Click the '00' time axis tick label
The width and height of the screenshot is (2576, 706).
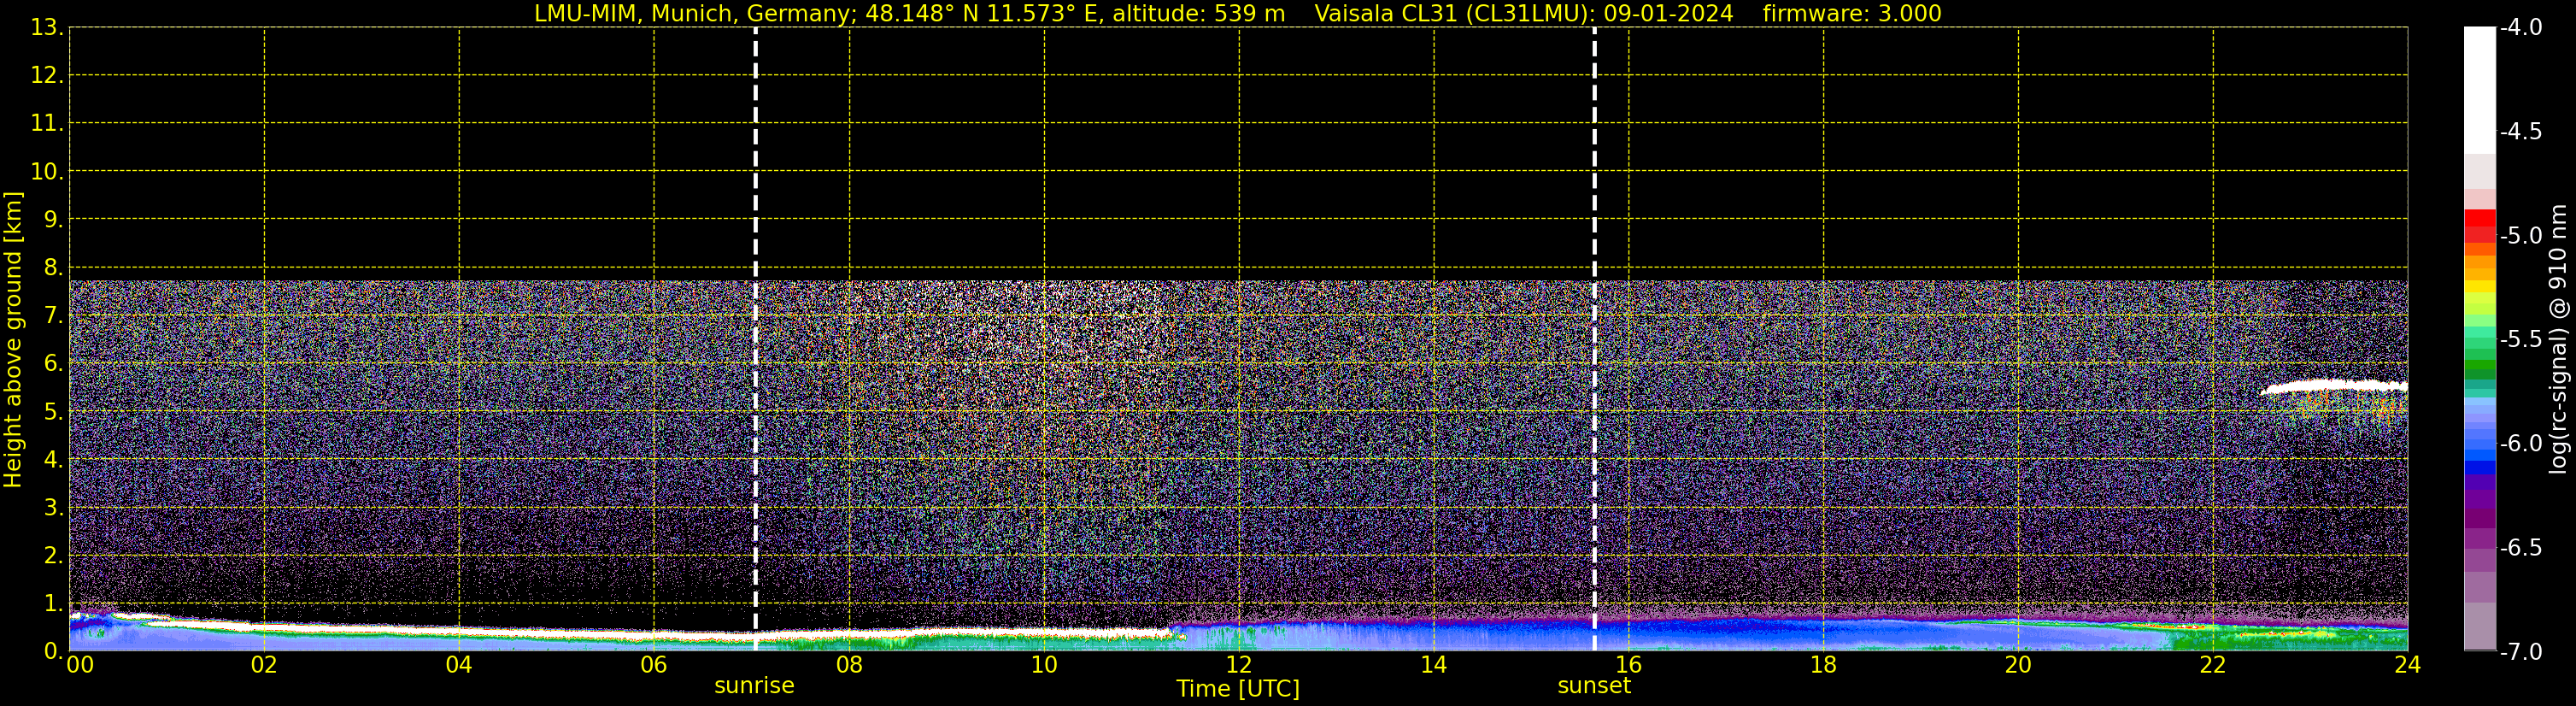[x=80, y=665]
